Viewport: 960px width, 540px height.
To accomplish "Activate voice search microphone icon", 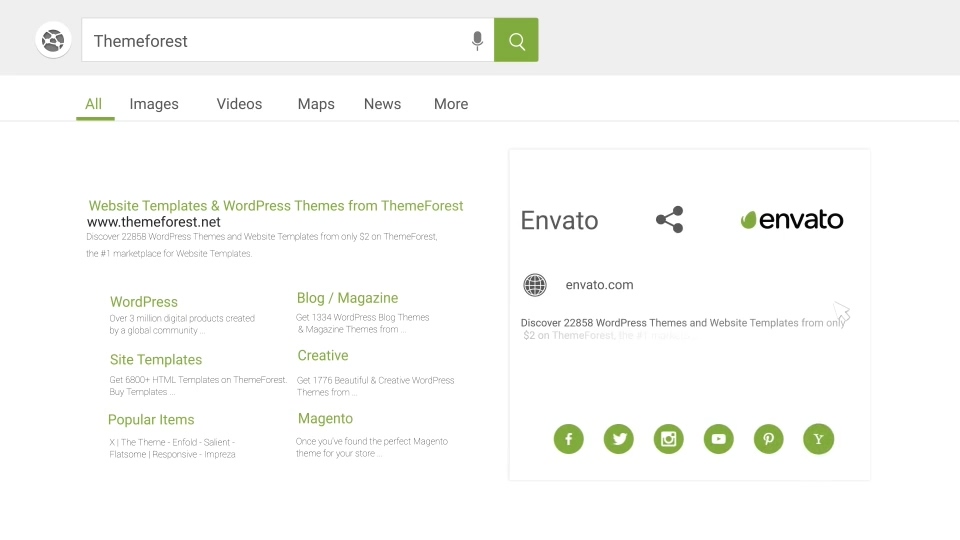I will click(477, 41).
